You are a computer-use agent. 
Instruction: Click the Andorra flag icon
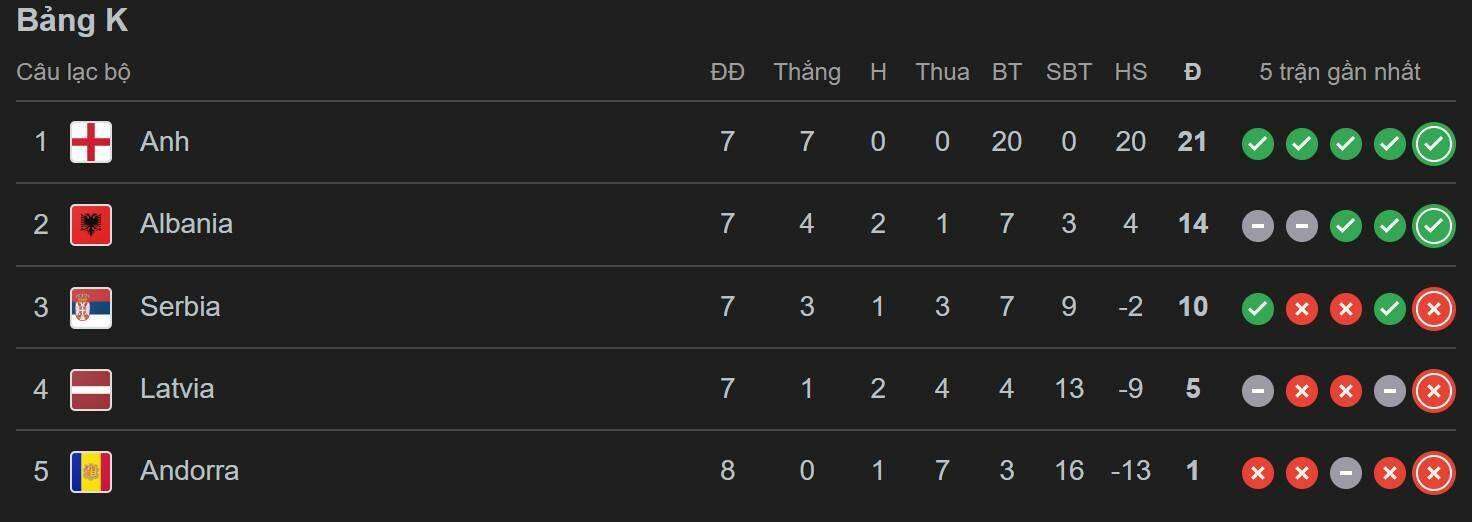point(91,471)
